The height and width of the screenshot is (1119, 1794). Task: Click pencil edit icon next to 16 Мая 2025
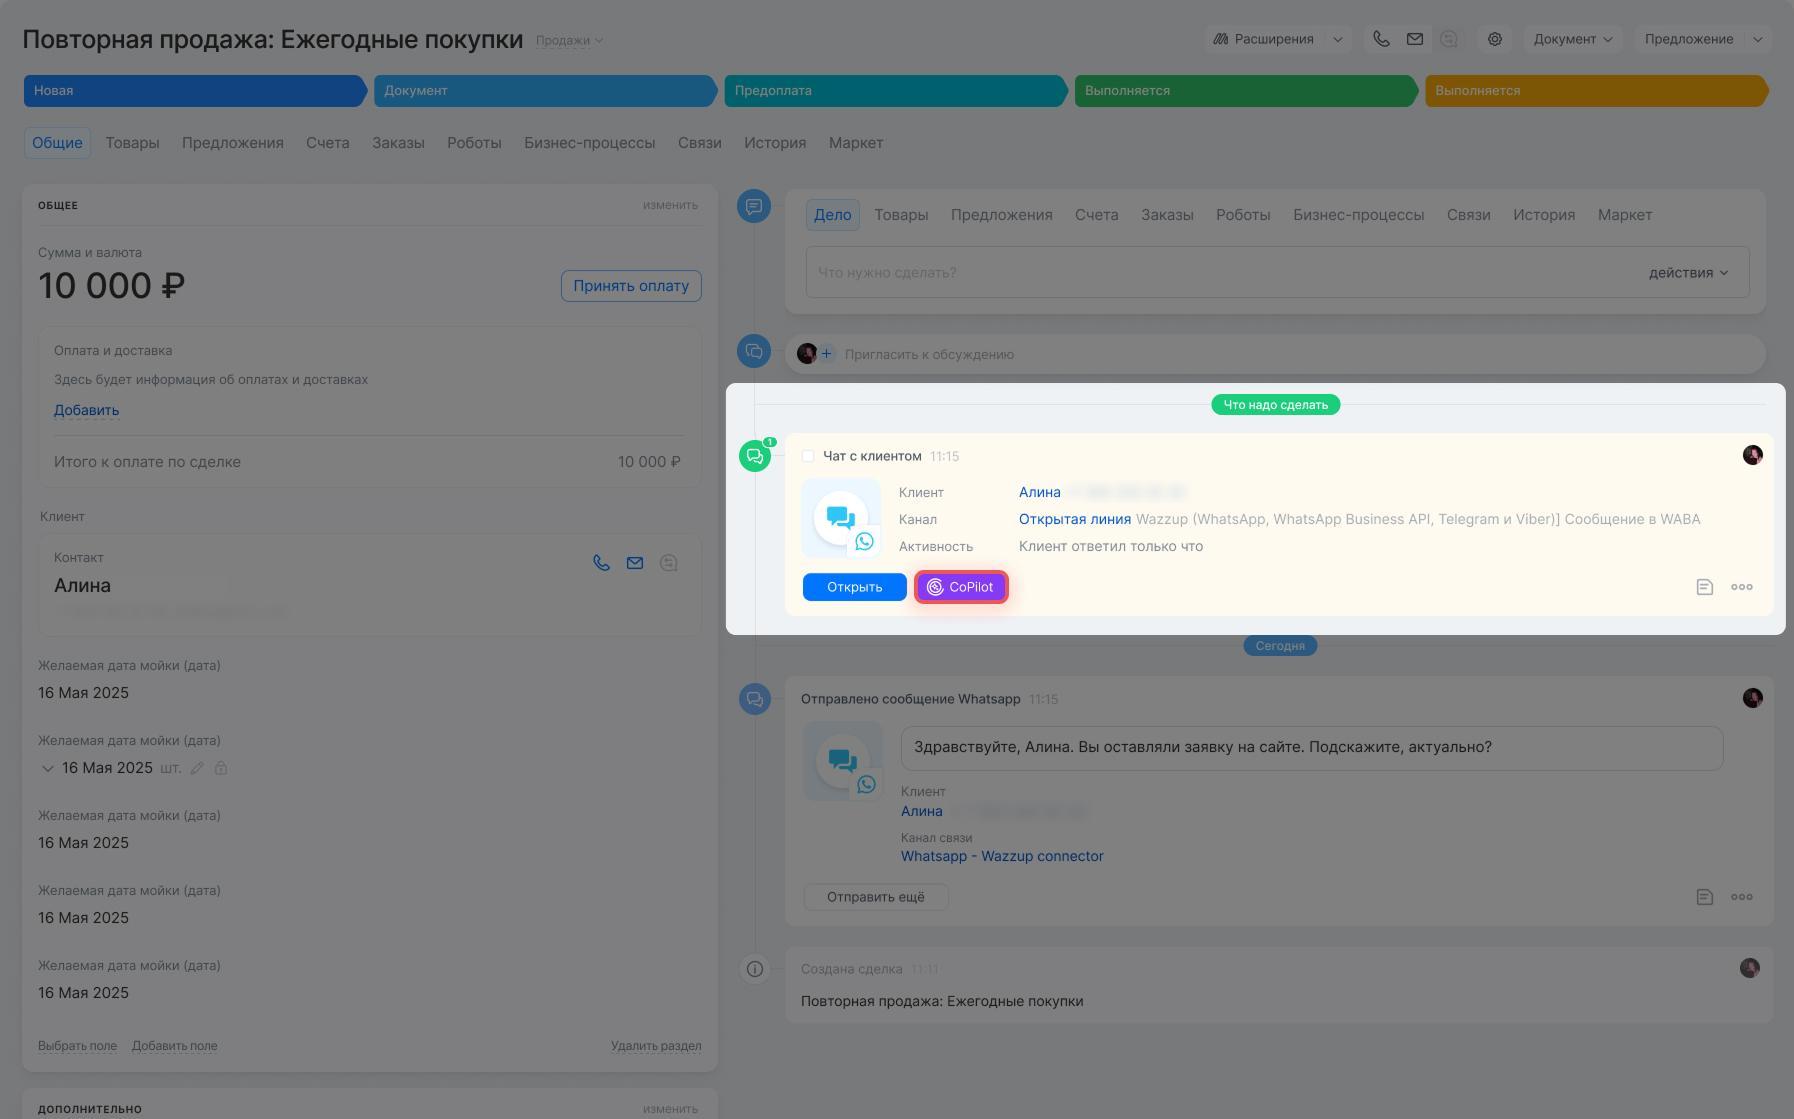click(197, 768)
